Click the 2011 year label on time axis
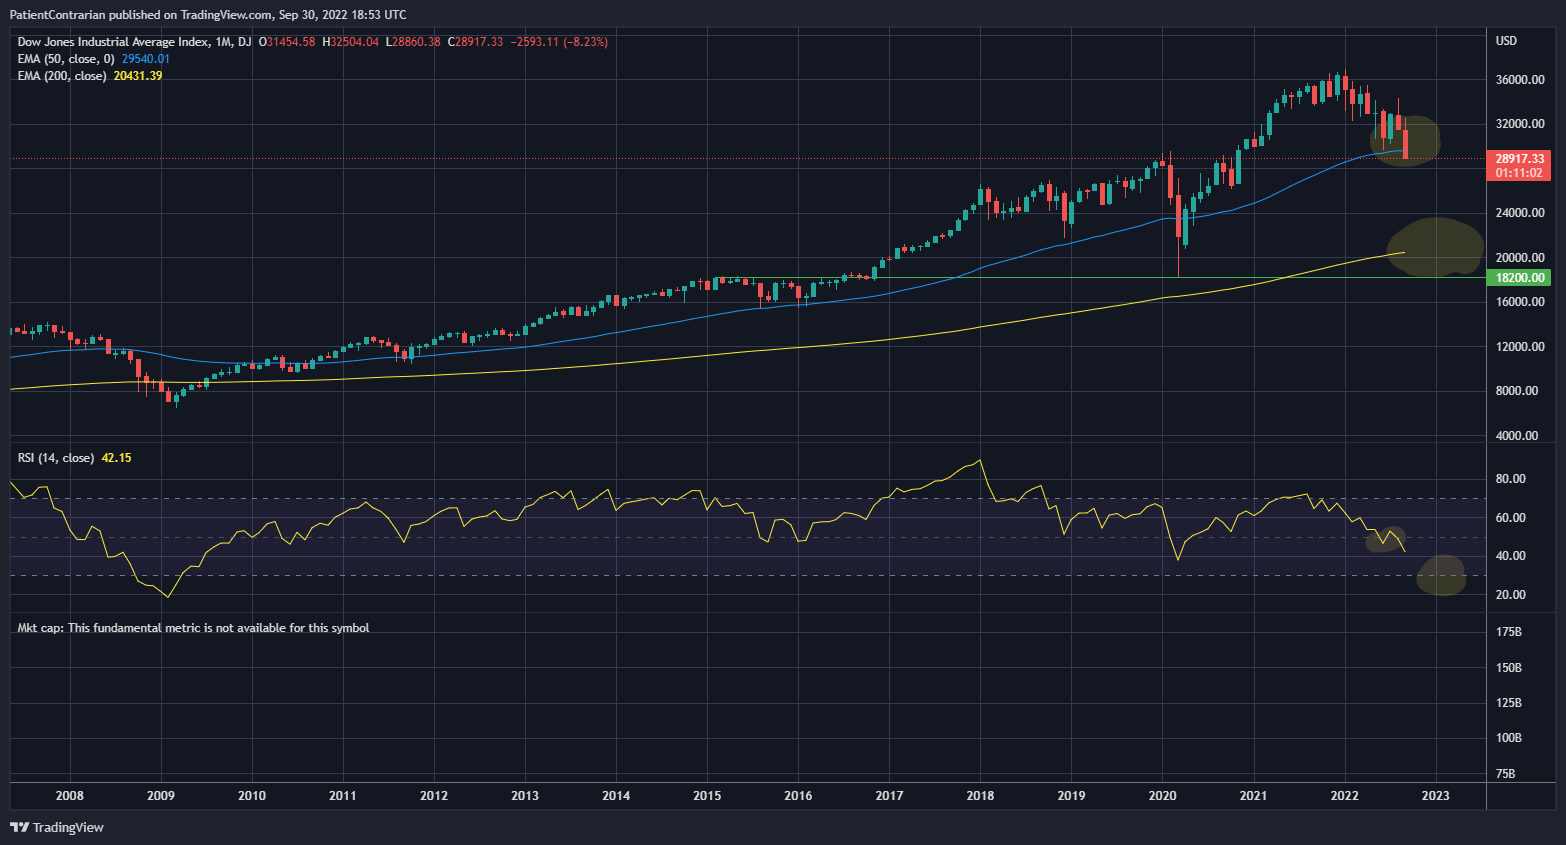 coord(343,796)
